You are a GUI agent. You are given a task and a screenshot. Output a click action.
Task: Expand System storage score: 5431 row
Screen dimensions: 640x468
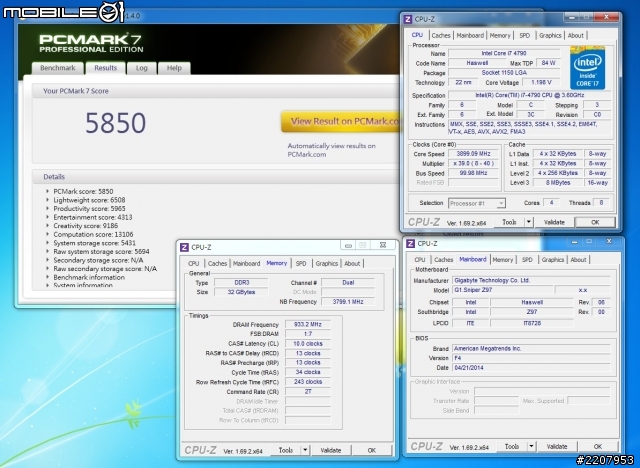coord(94,243)
